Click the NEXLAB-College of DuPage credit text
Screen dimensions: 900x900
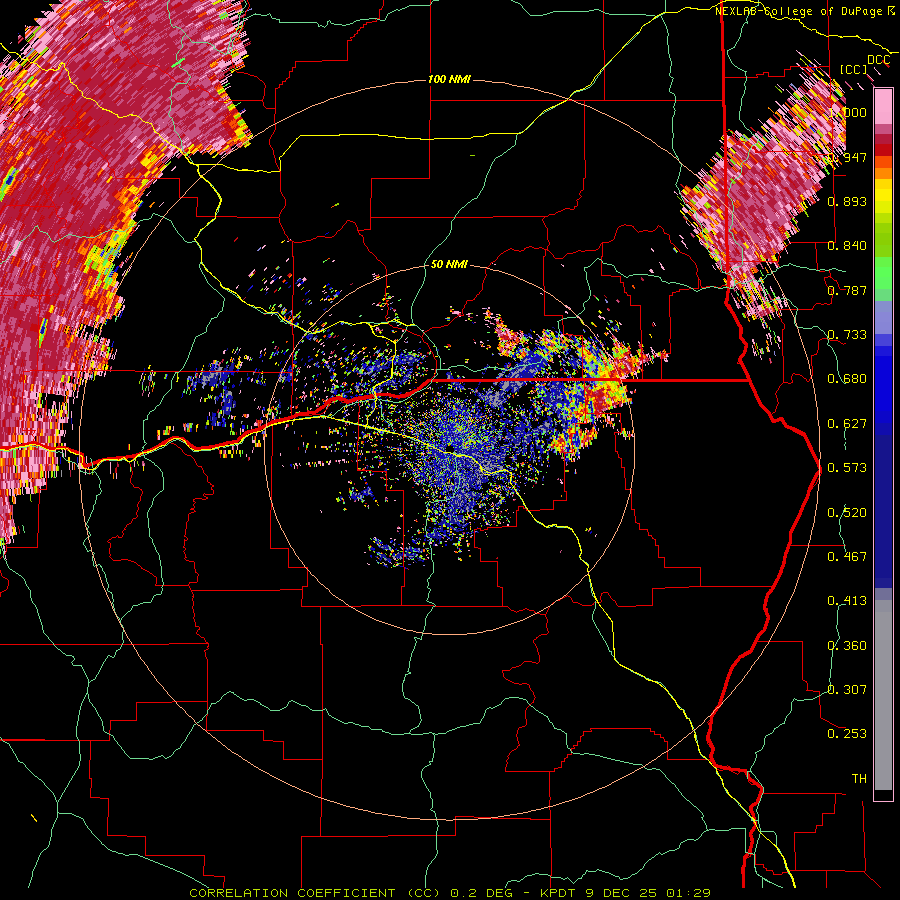coord(804,11)
